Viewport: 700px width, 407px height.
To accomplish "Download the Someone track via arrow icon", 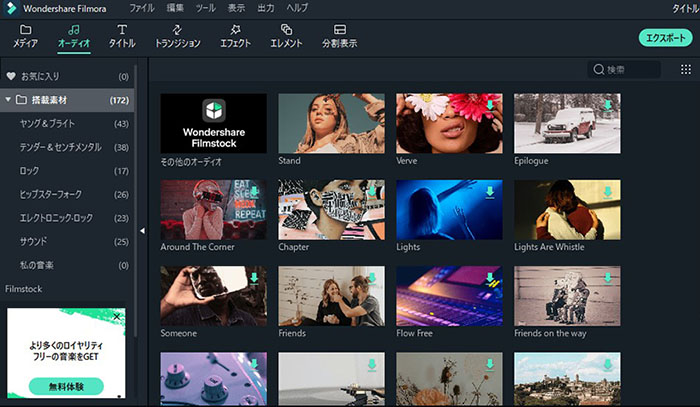I will coord(254,278).
